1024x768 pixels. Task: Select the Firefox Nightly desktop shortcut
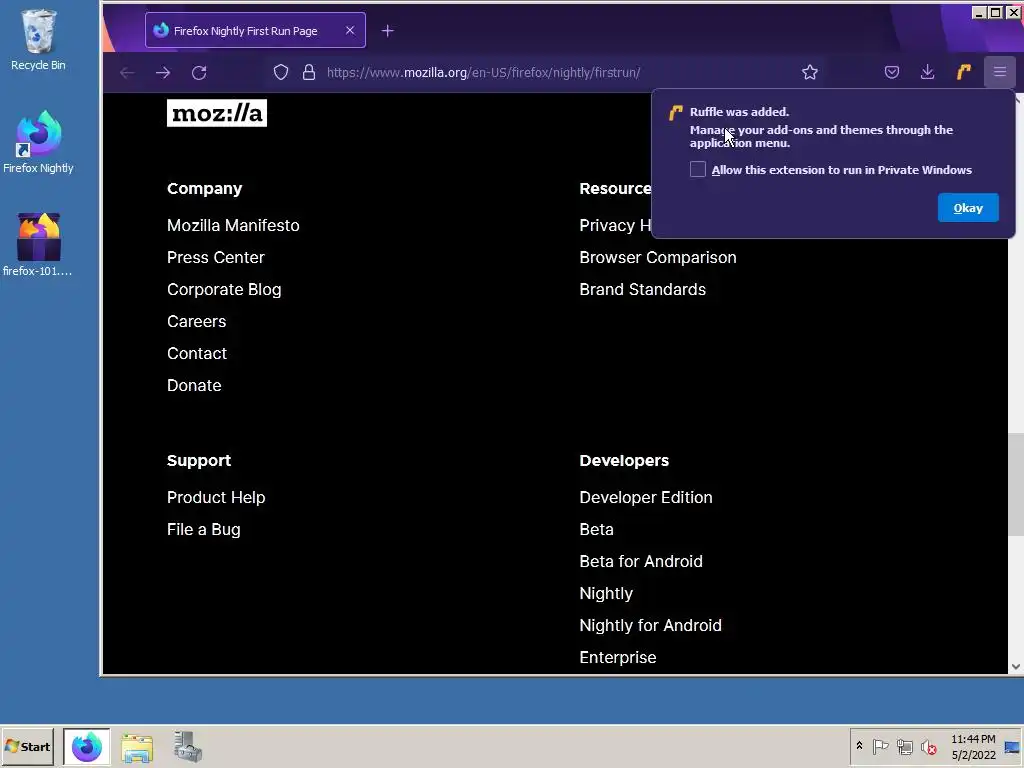coord(38,142)
